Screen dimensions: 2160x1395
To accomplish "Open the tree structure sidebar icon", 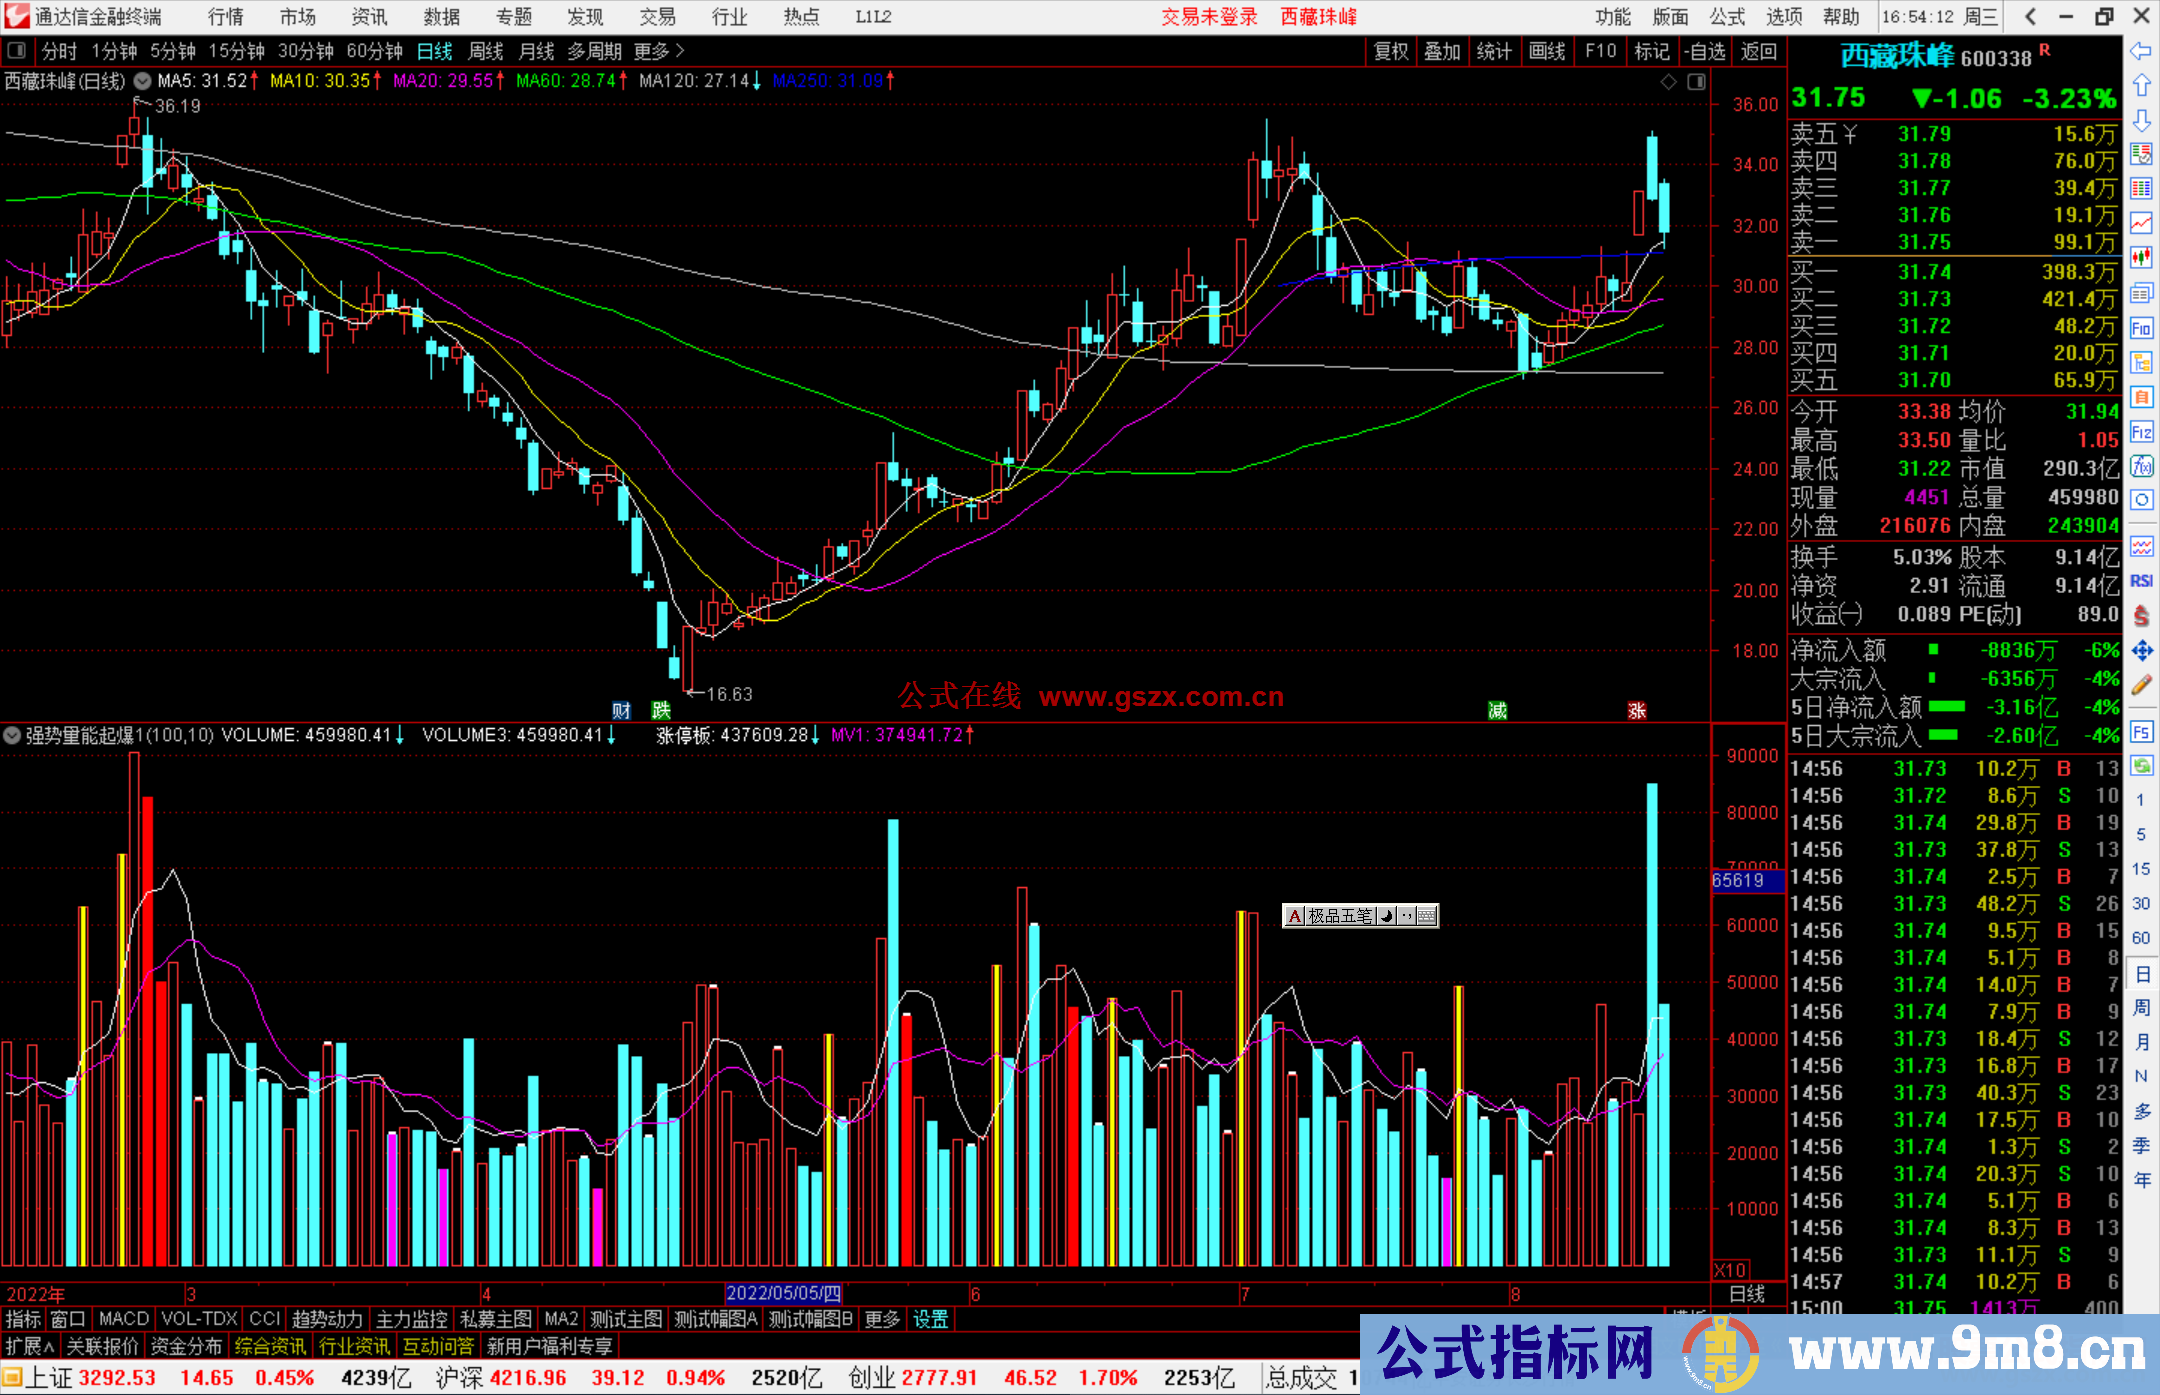I will click(2141, 362).
